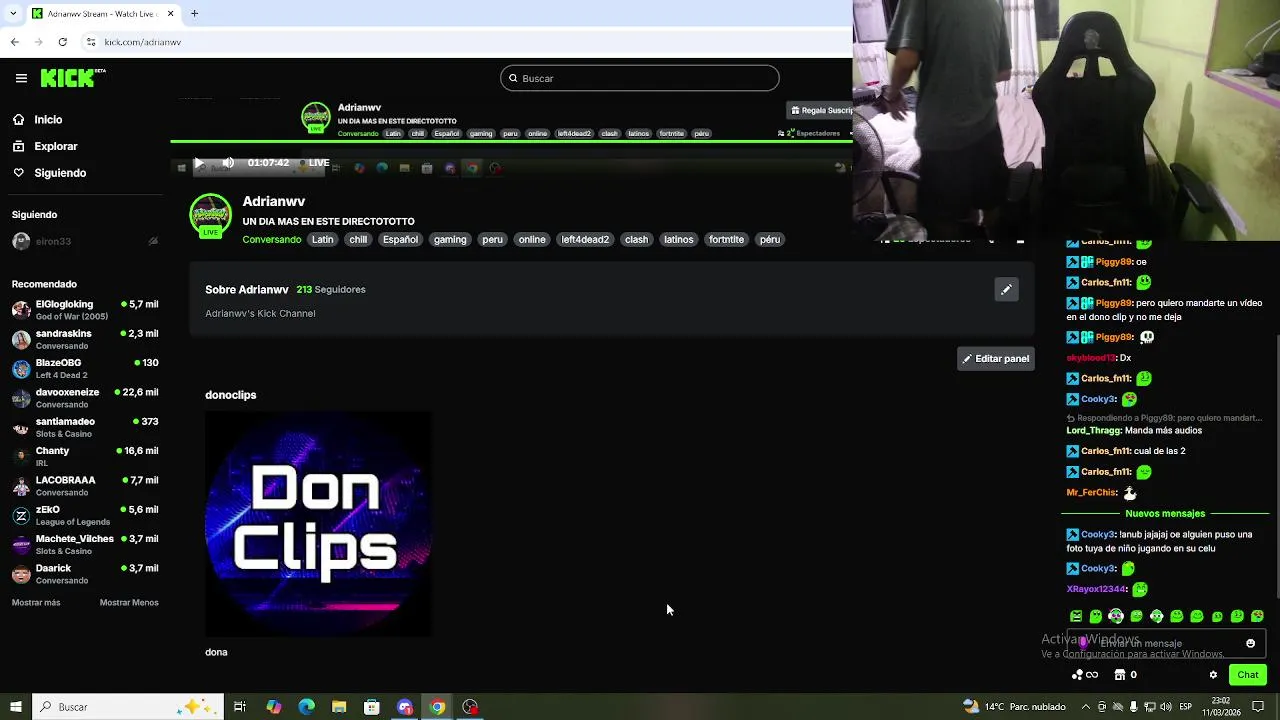Select the fortntite tag in the profile row
Viewport: 1280px width, 720px height.
726,240
